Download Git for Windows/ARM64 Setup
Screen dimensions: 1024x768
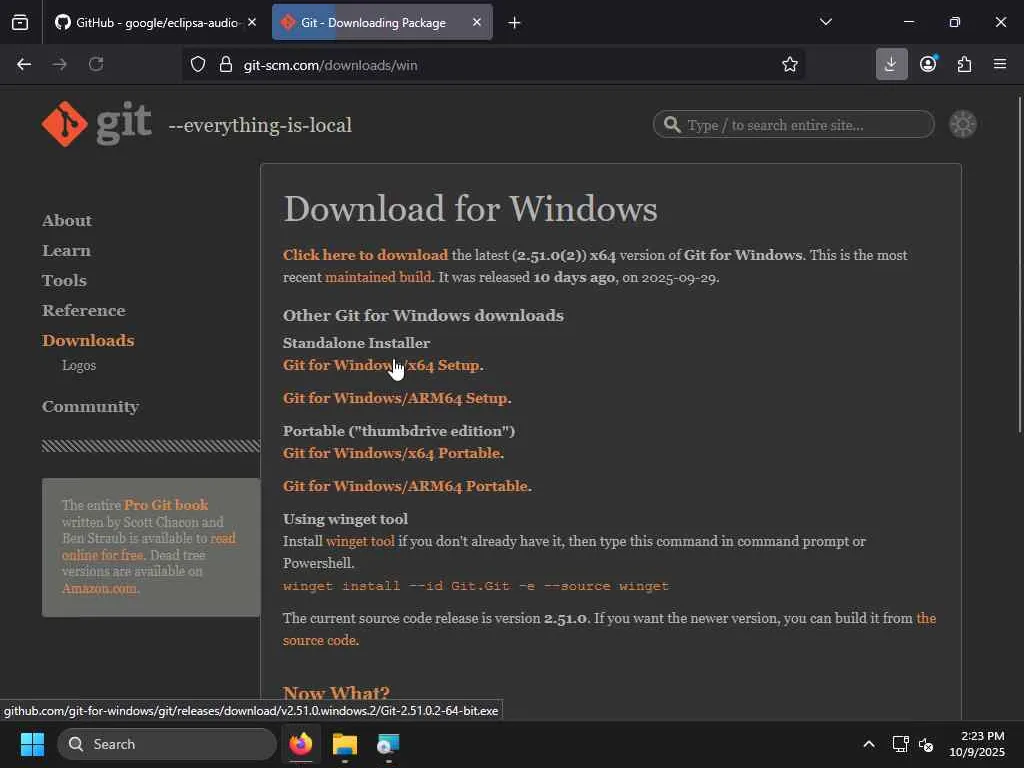(x=396, y=398)
